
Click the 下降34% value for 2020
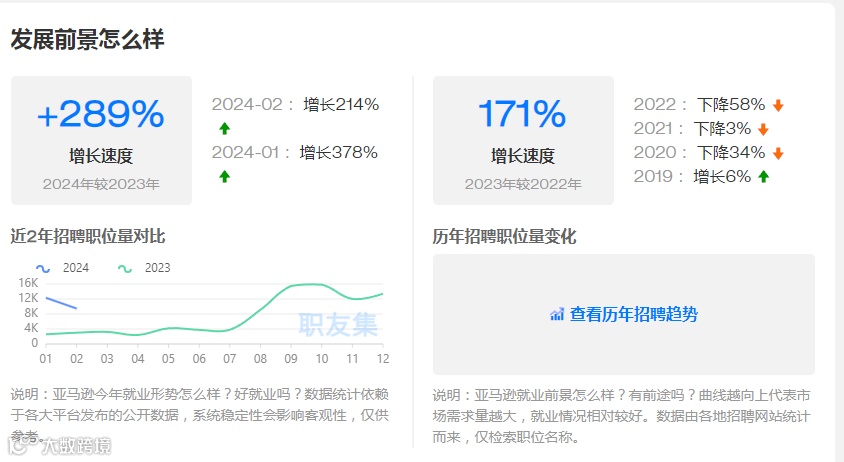point(731,153)
